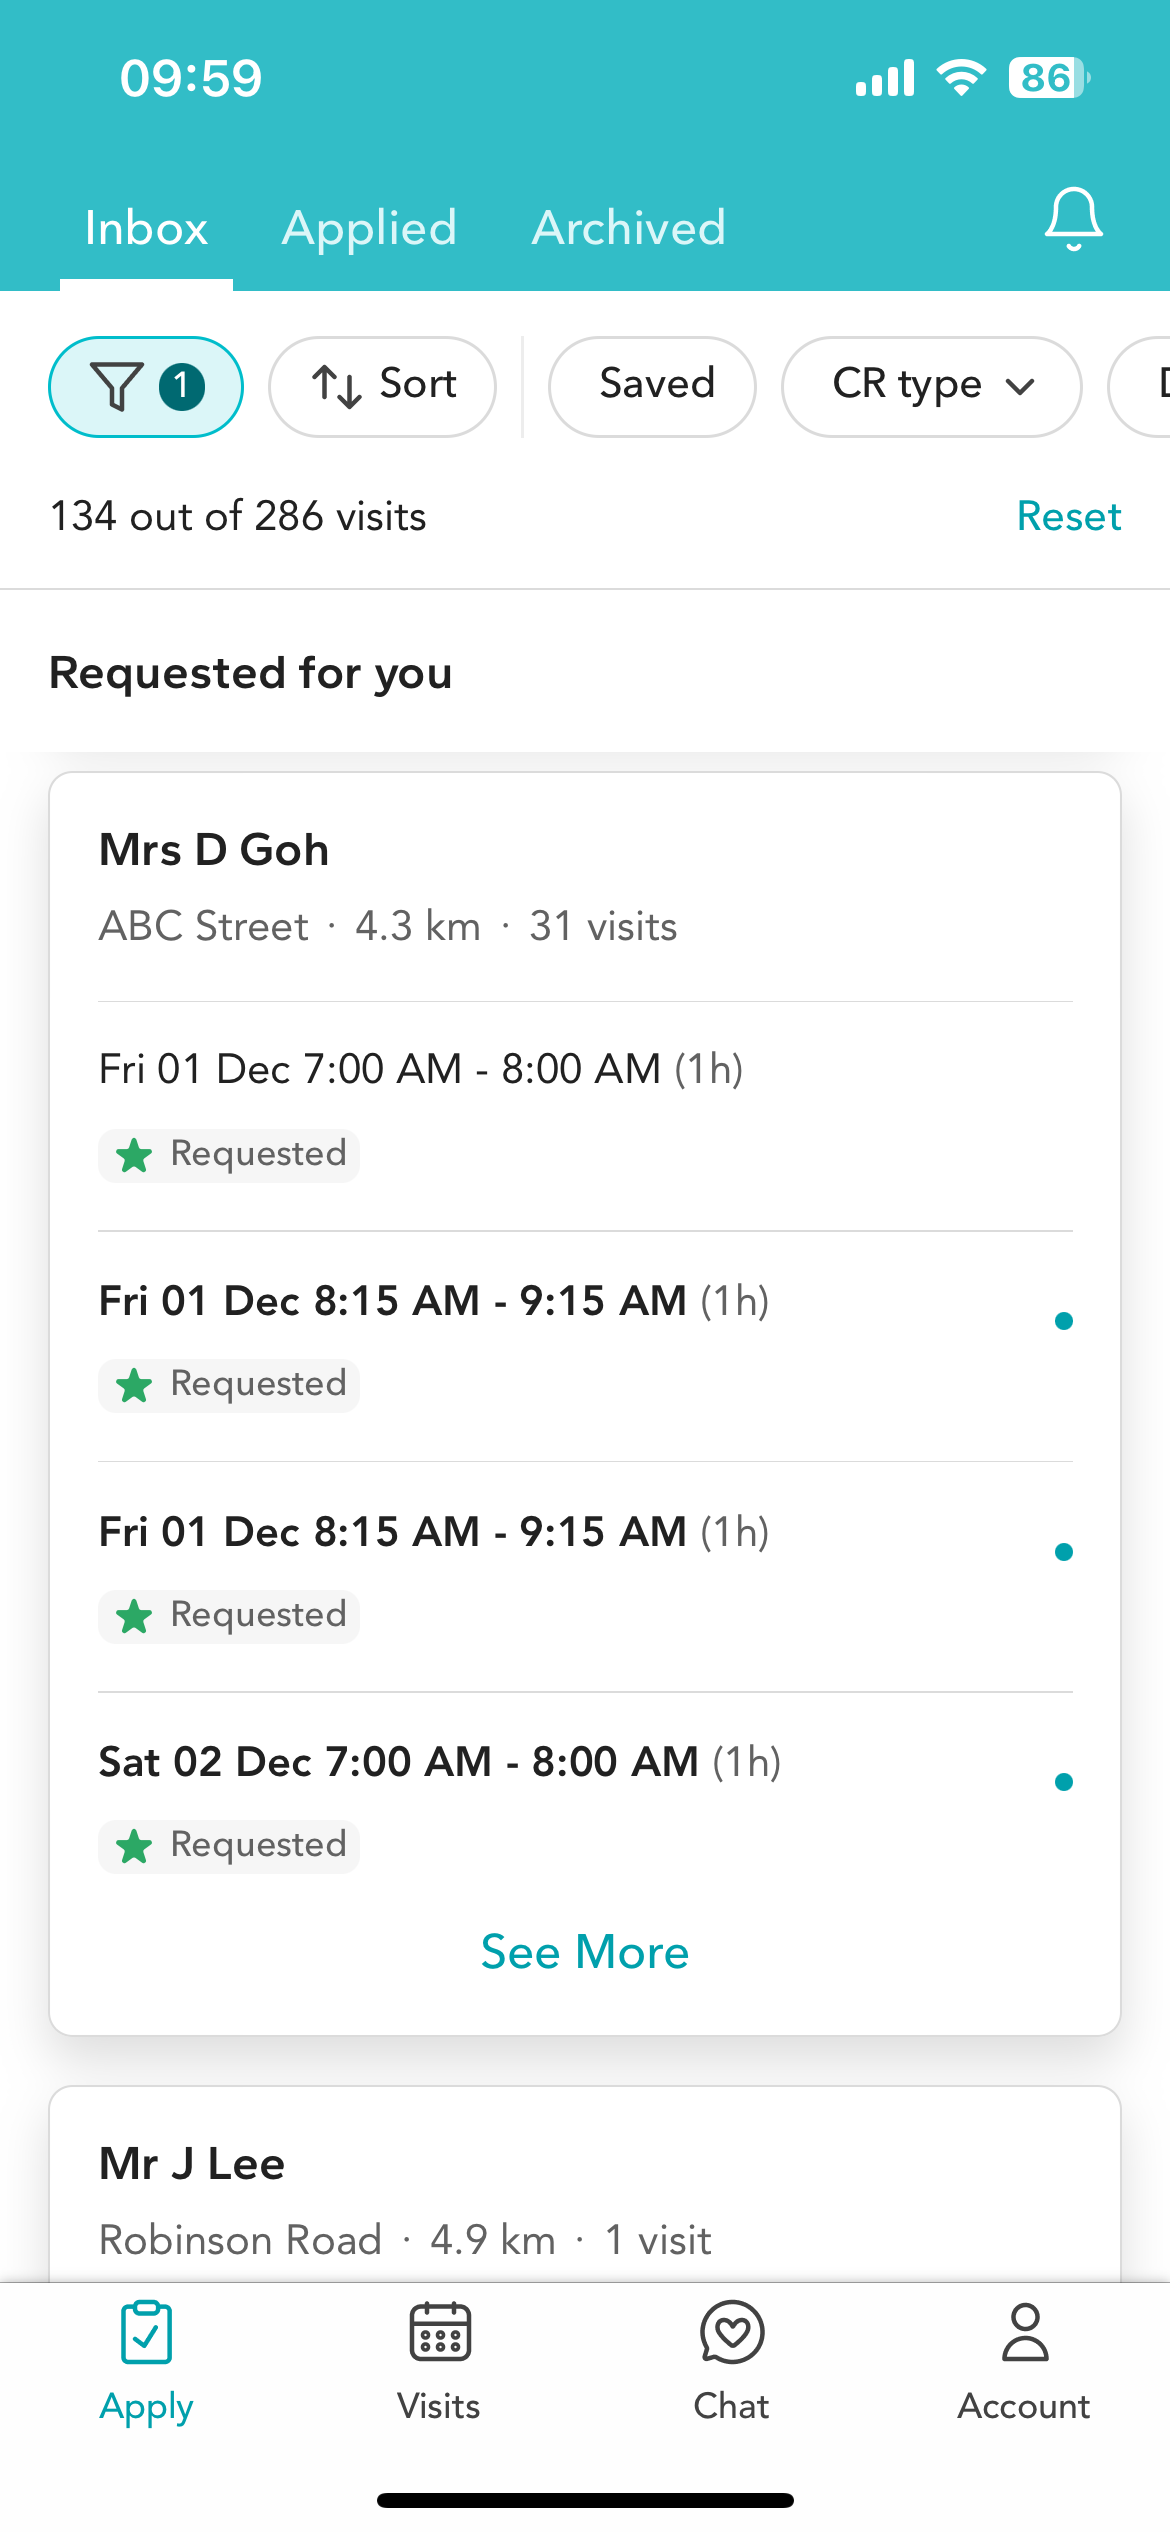Reset the applied filters
This screenshot has width=1170, height=2532.
click(1068, 517)
